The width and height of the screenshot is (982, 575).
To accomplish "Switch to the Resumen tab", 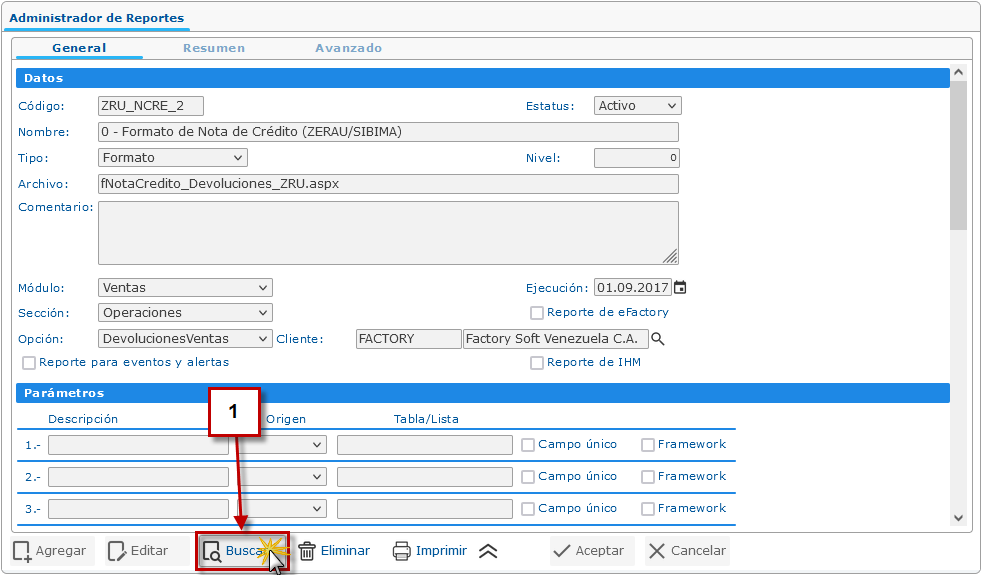I will click(213, 48).
